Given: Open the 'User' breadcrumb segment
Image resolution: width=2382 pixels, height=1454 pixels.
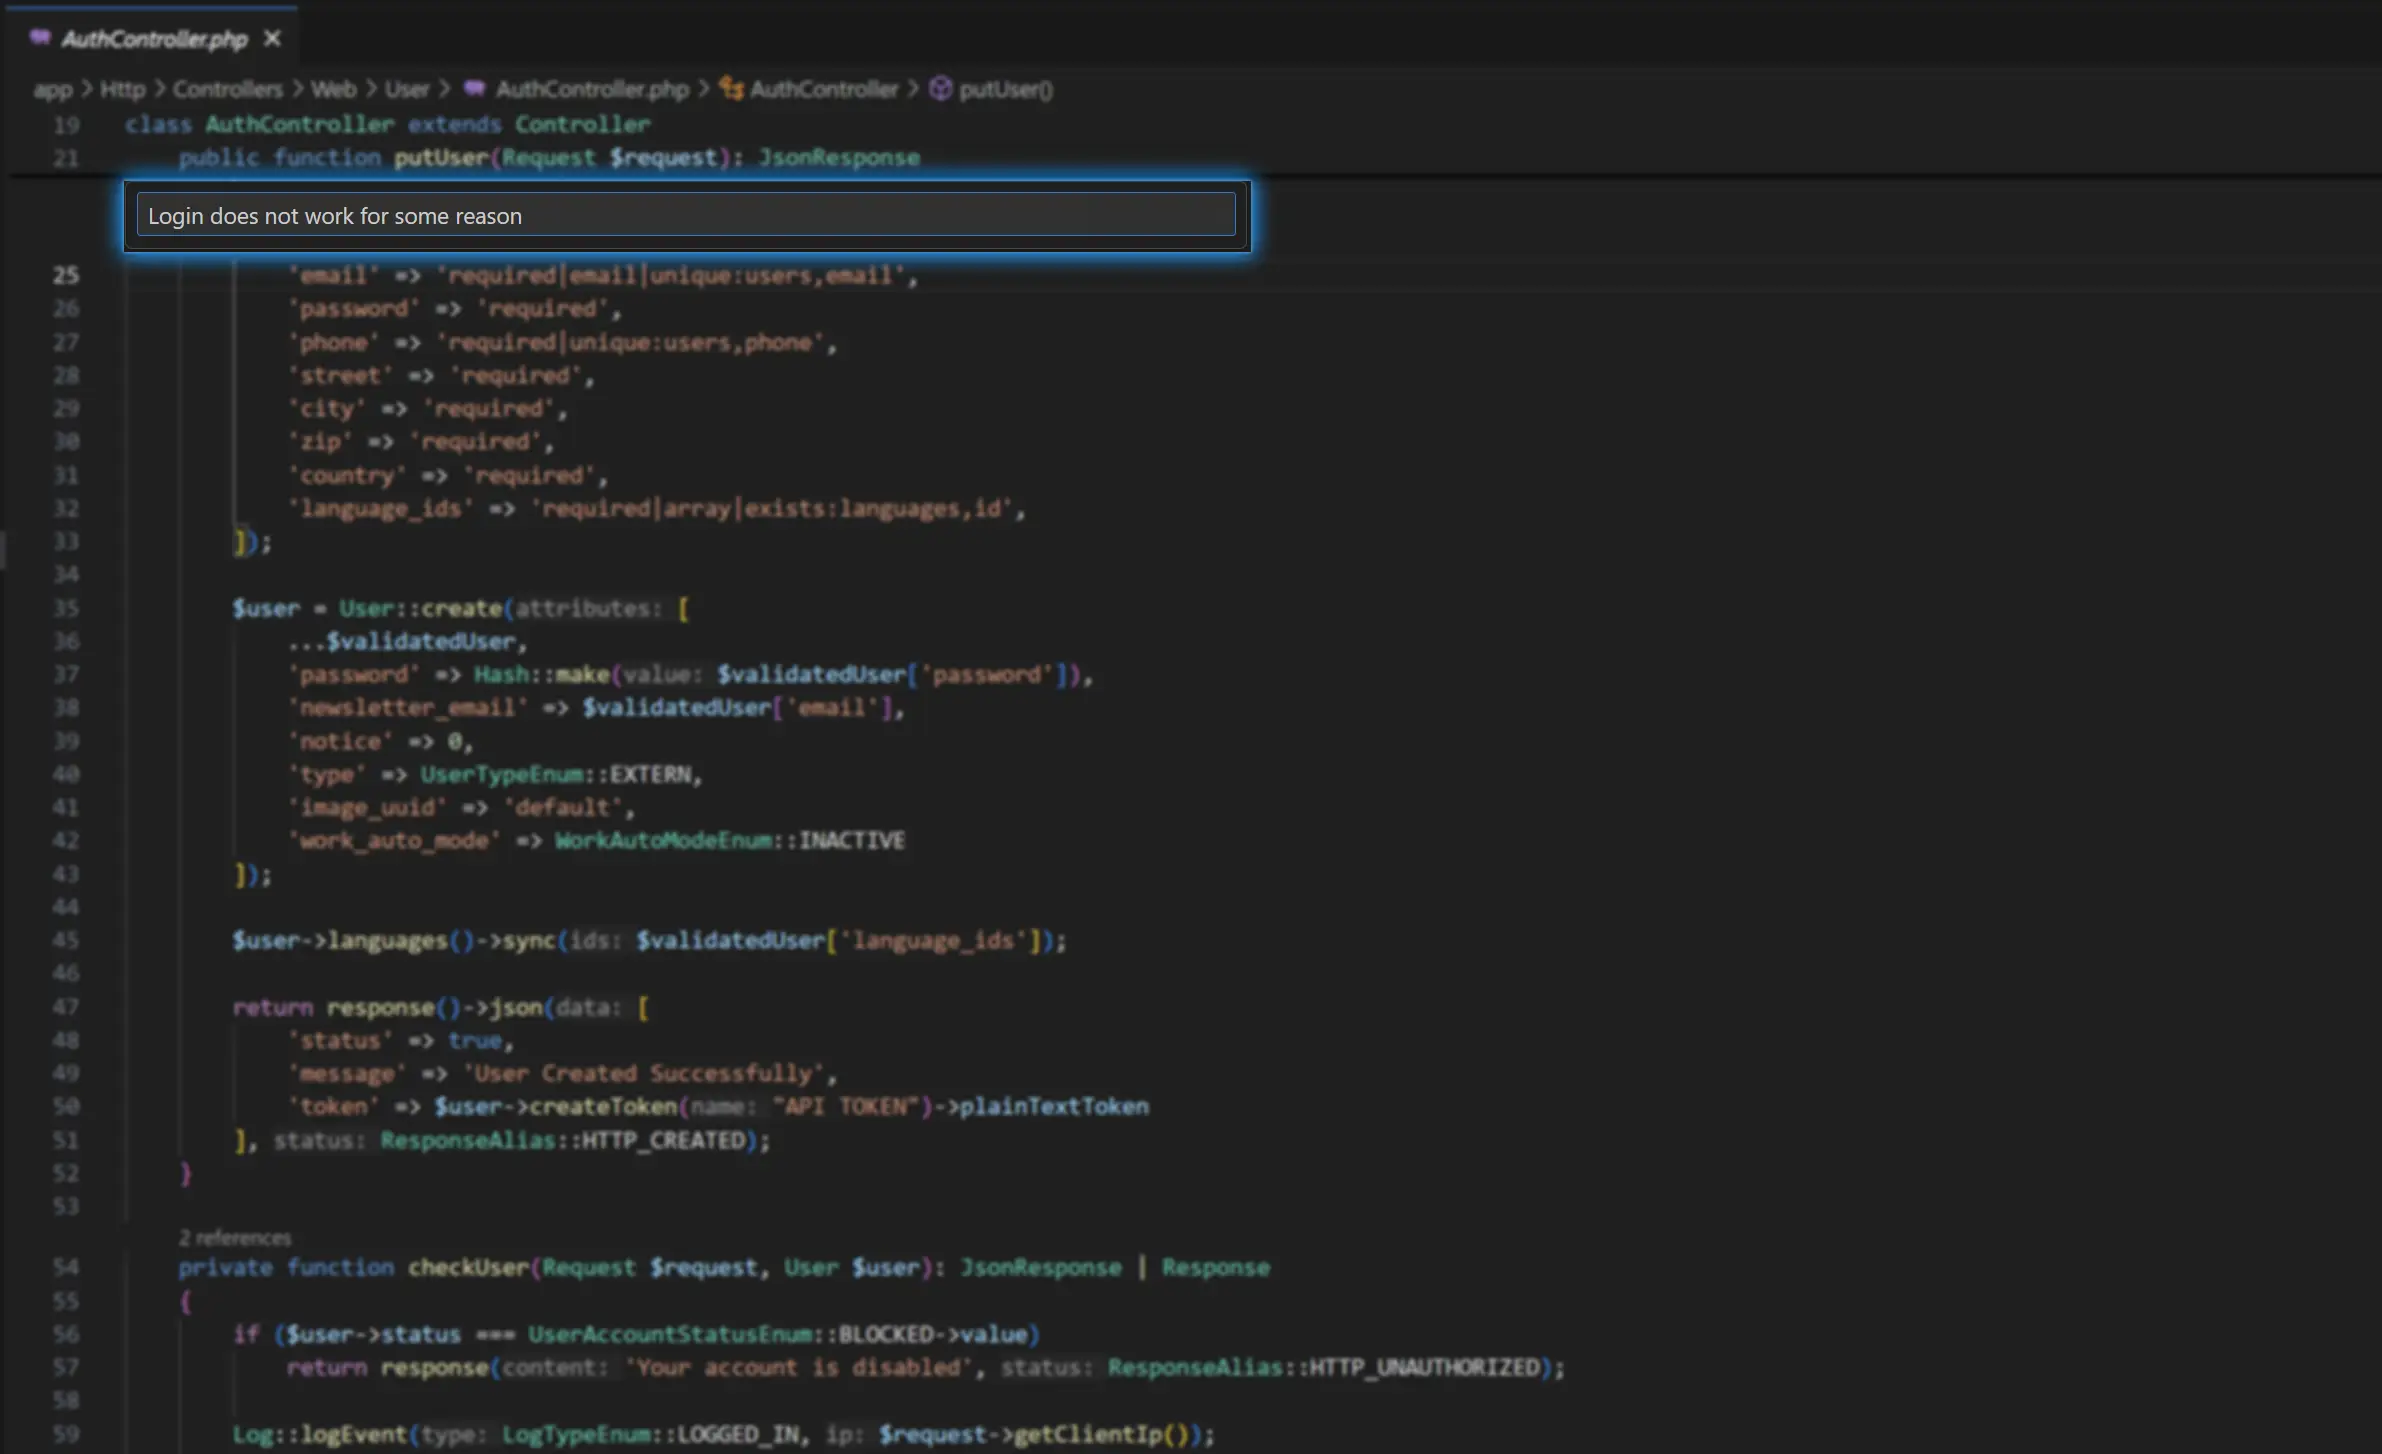Looking at the screenshot, I should [x=406, y=90].
